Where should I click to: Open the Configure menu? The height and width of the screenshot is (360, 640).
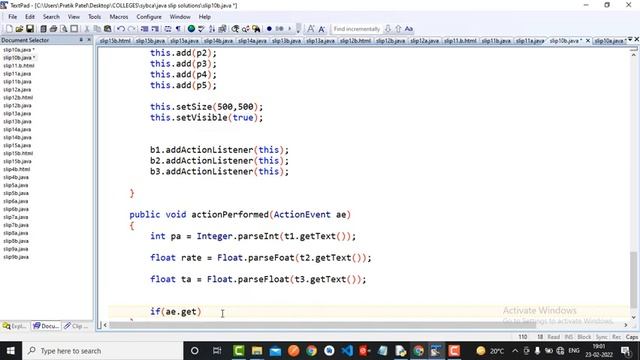pyautogui.click(x=149, y=17)
